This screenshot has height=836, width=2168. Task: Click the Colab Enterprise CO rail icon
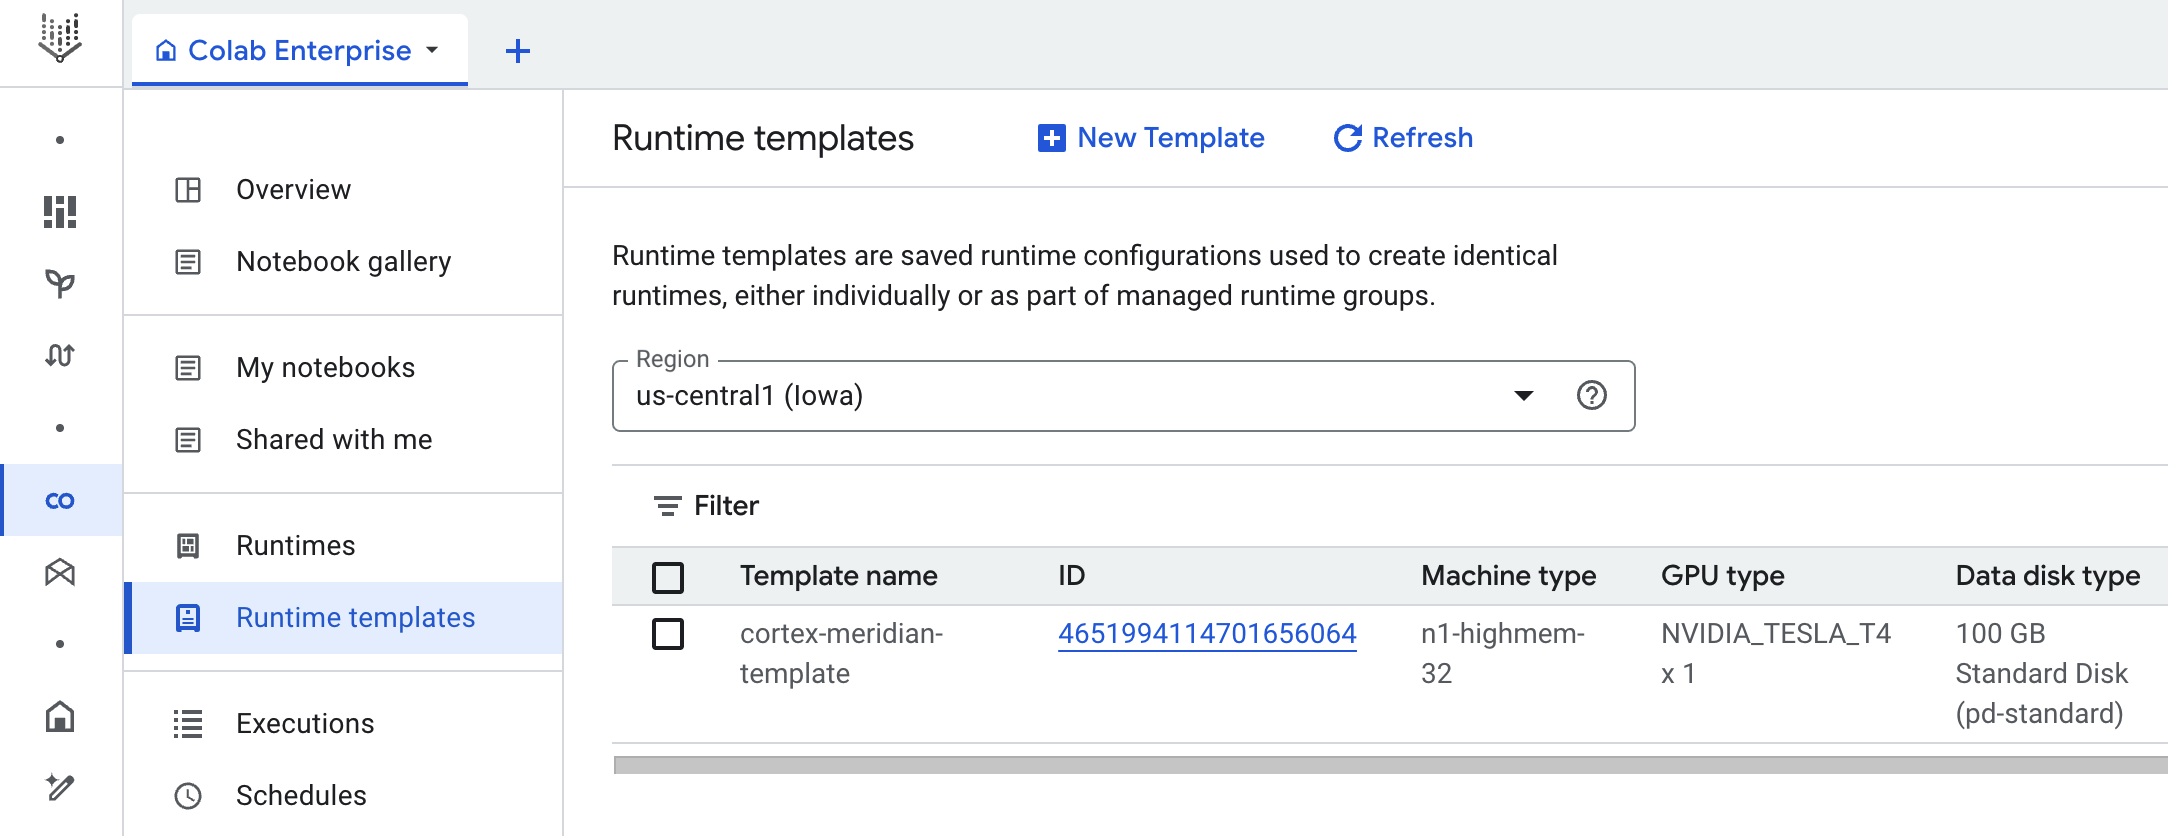click(x=60, y=500)
